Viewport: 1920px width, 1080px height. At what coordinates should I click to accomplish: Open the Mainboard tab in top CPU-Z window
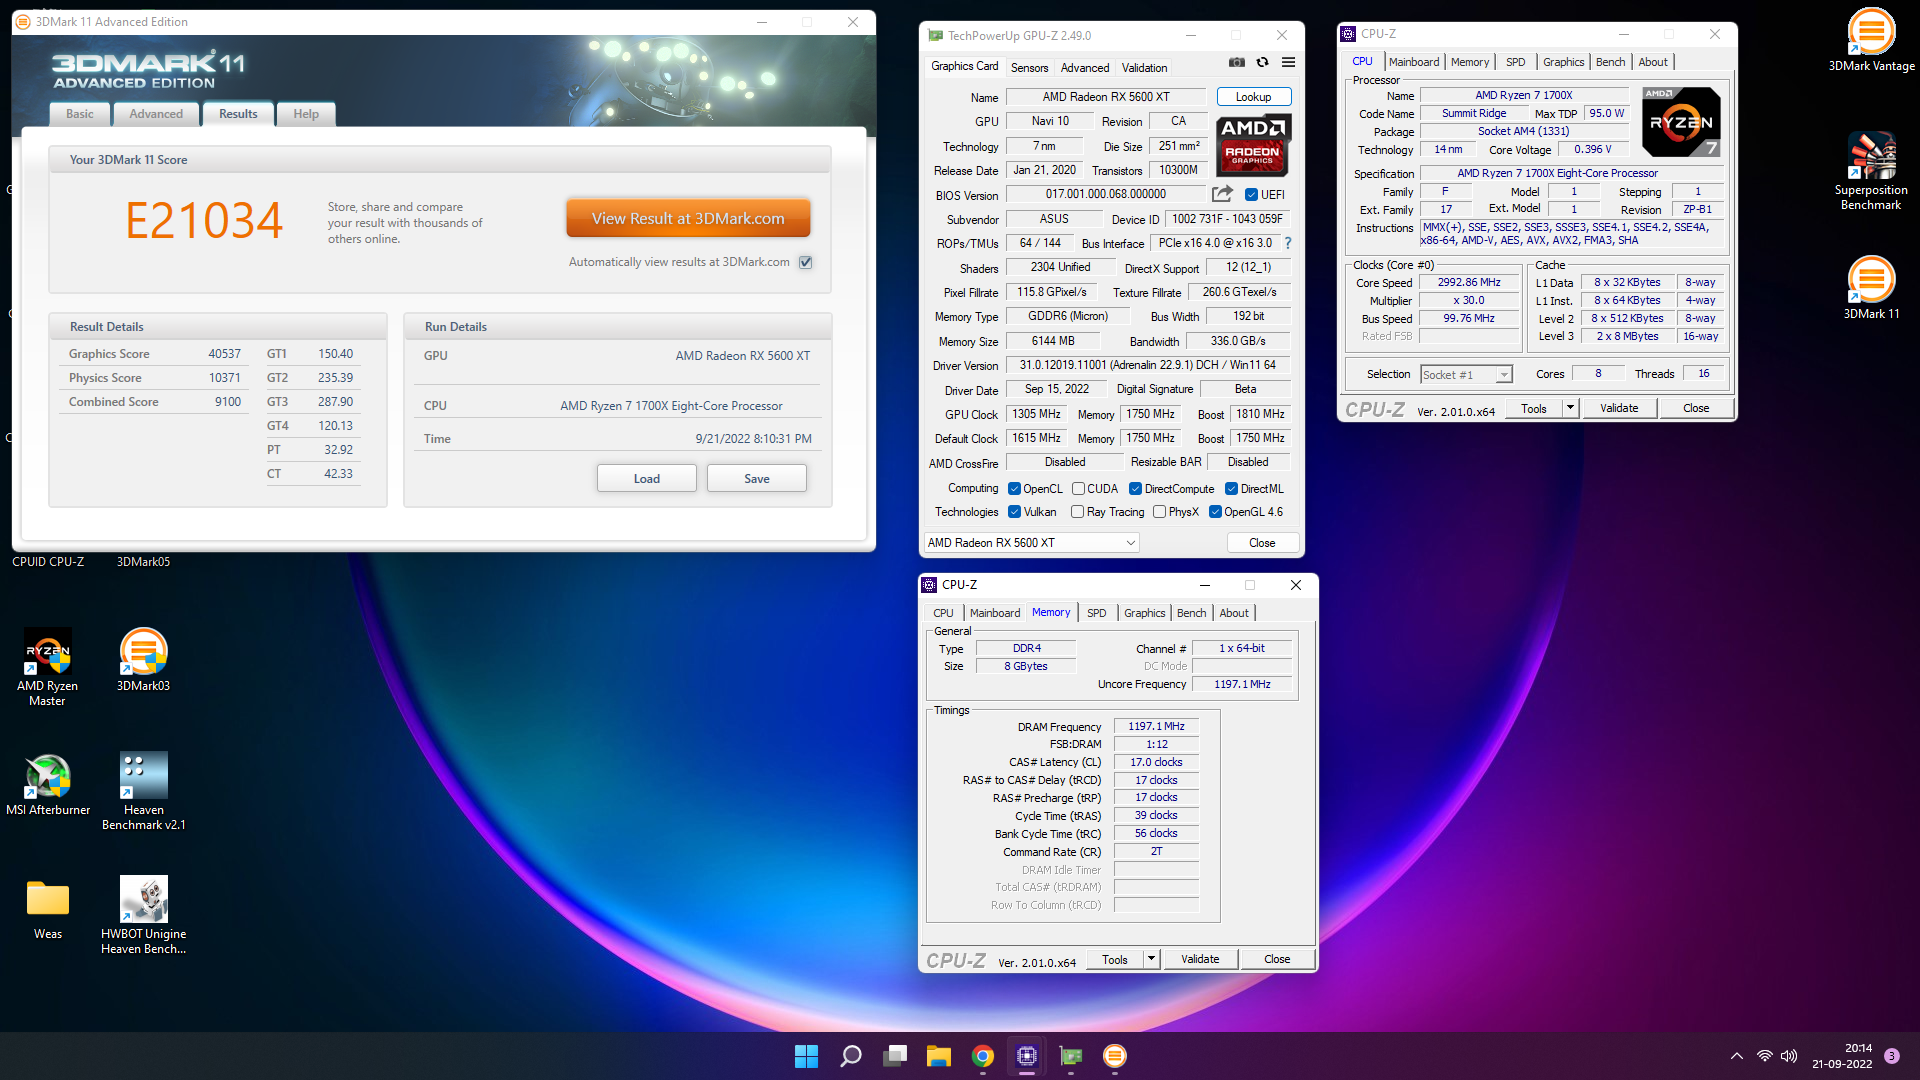(1414, 62)
